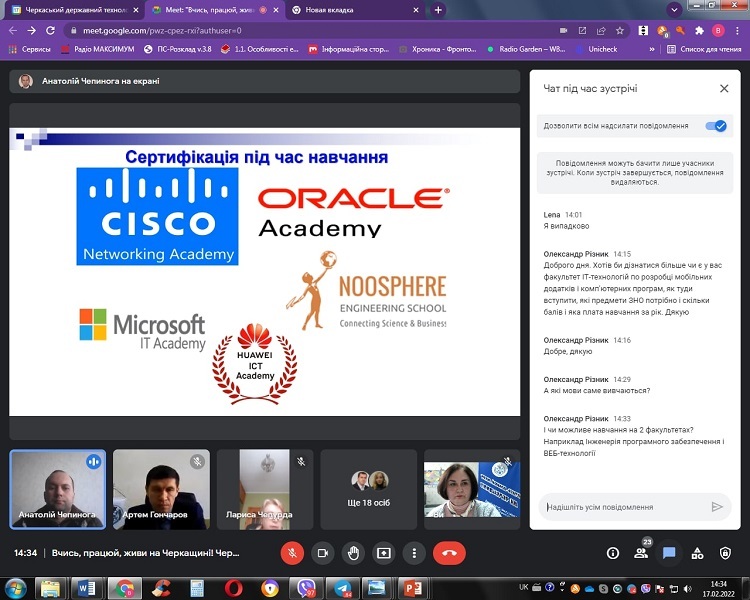Viewport: 750px width, 600px height.
Task: Click the Хроника - Фронто bookmark
Action: pyautogui.click(x=438, y=49)
